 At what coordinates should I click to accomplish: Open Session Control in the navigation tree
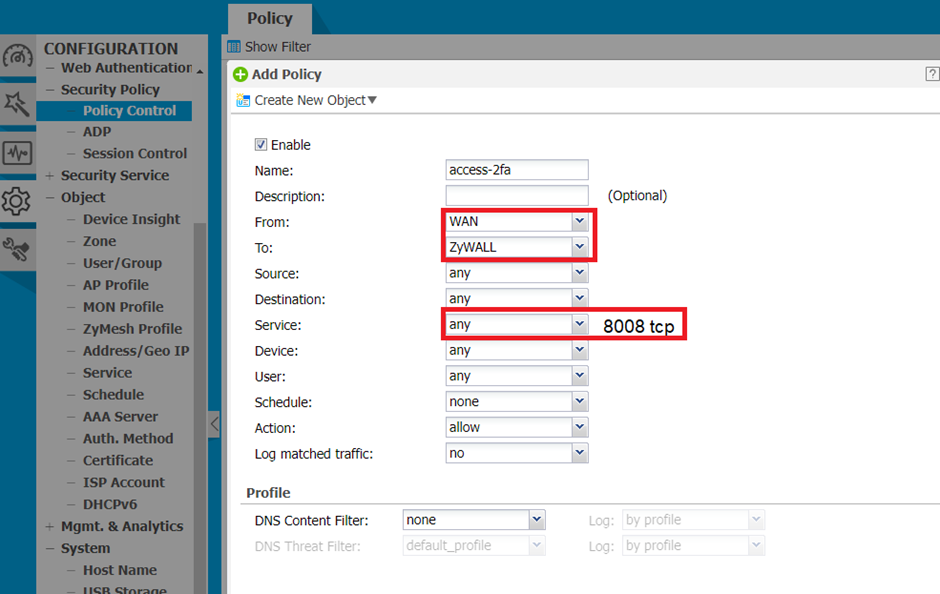(134, 154)
